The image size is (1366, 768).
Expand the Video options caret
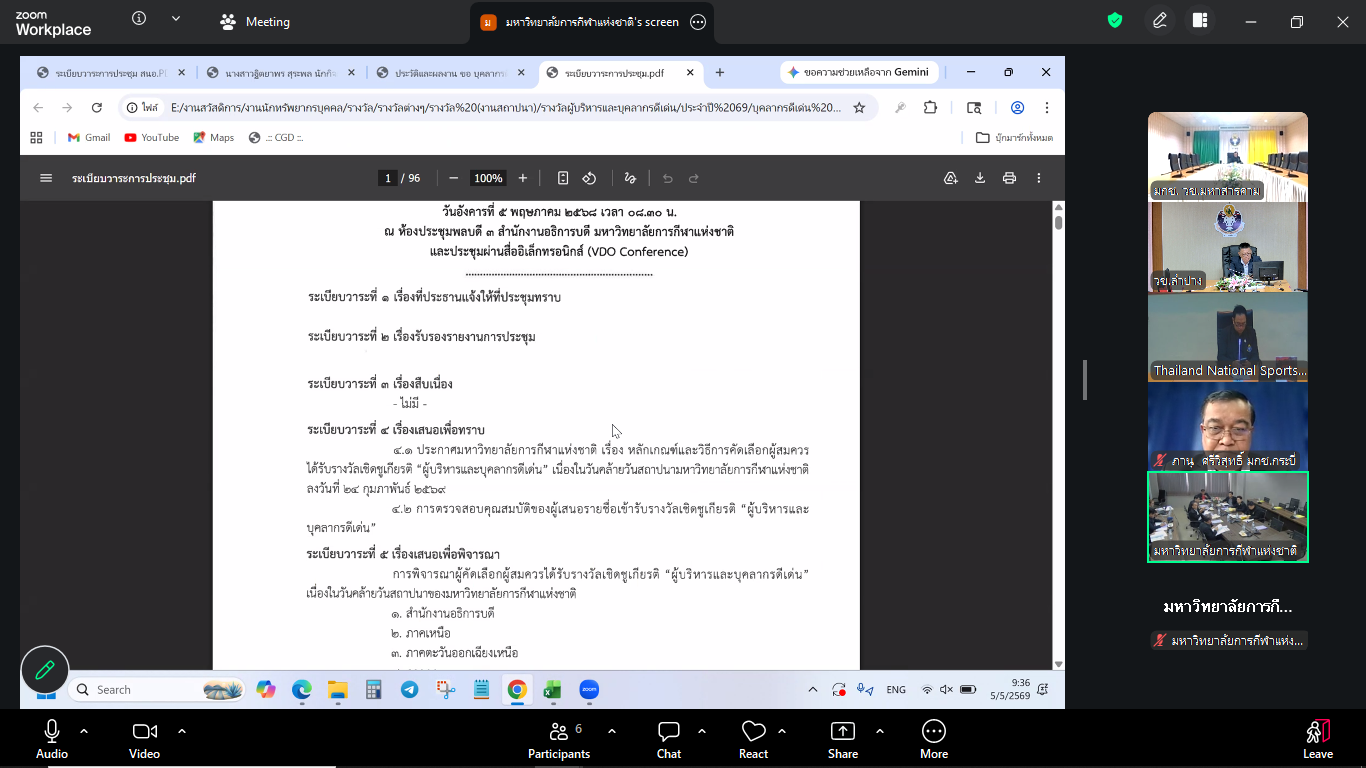click(x=182, y=731)
